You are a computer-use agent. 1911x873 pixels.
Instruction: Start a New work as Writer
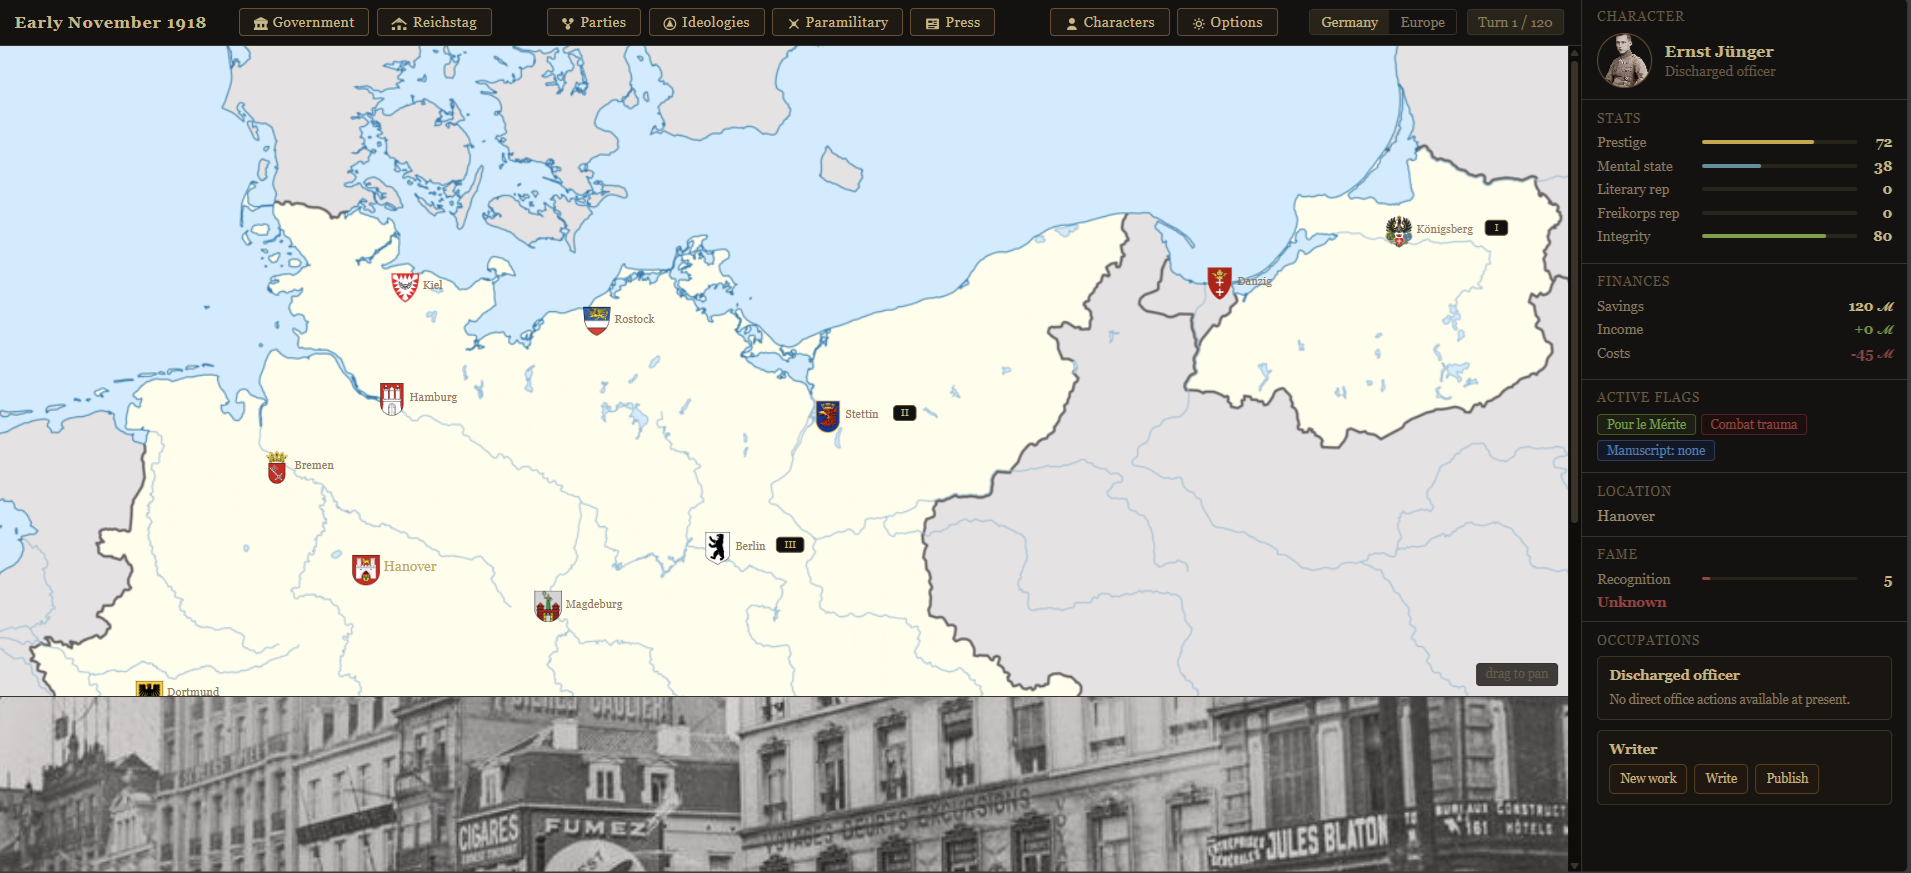(x=1648, y=779)
